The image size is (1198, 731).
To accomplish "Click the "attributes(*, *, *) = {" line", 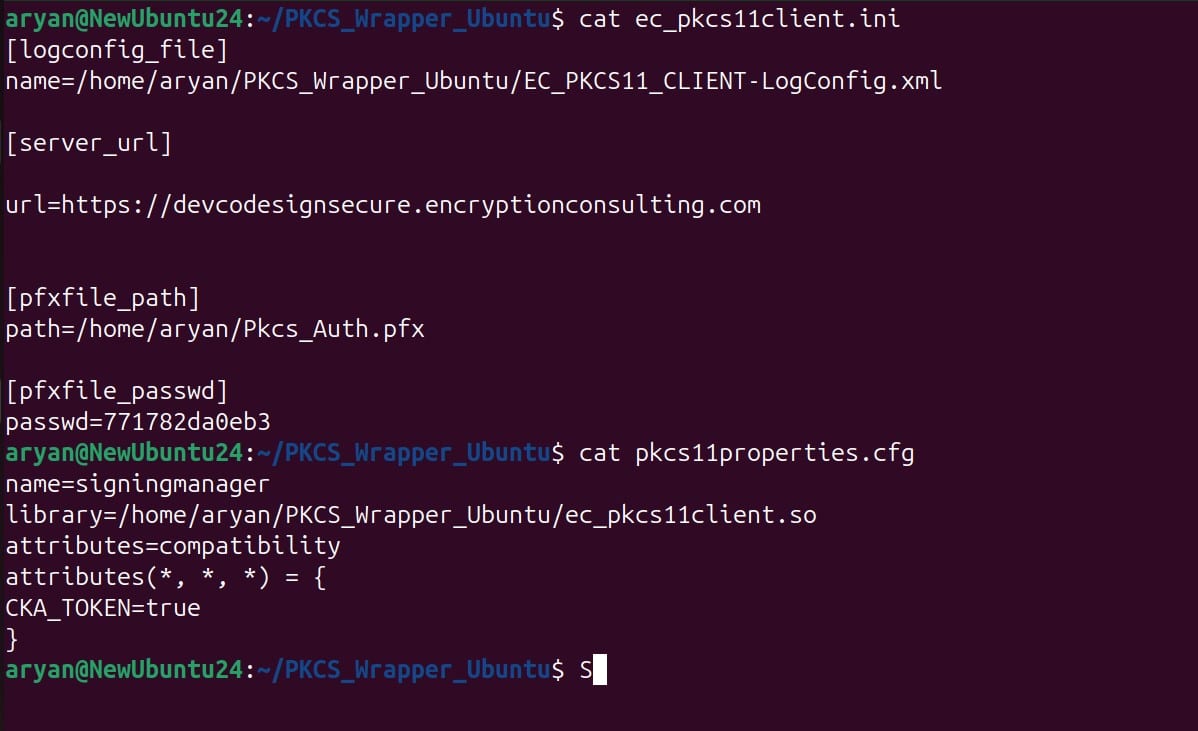I will click(x=166, y=577).
